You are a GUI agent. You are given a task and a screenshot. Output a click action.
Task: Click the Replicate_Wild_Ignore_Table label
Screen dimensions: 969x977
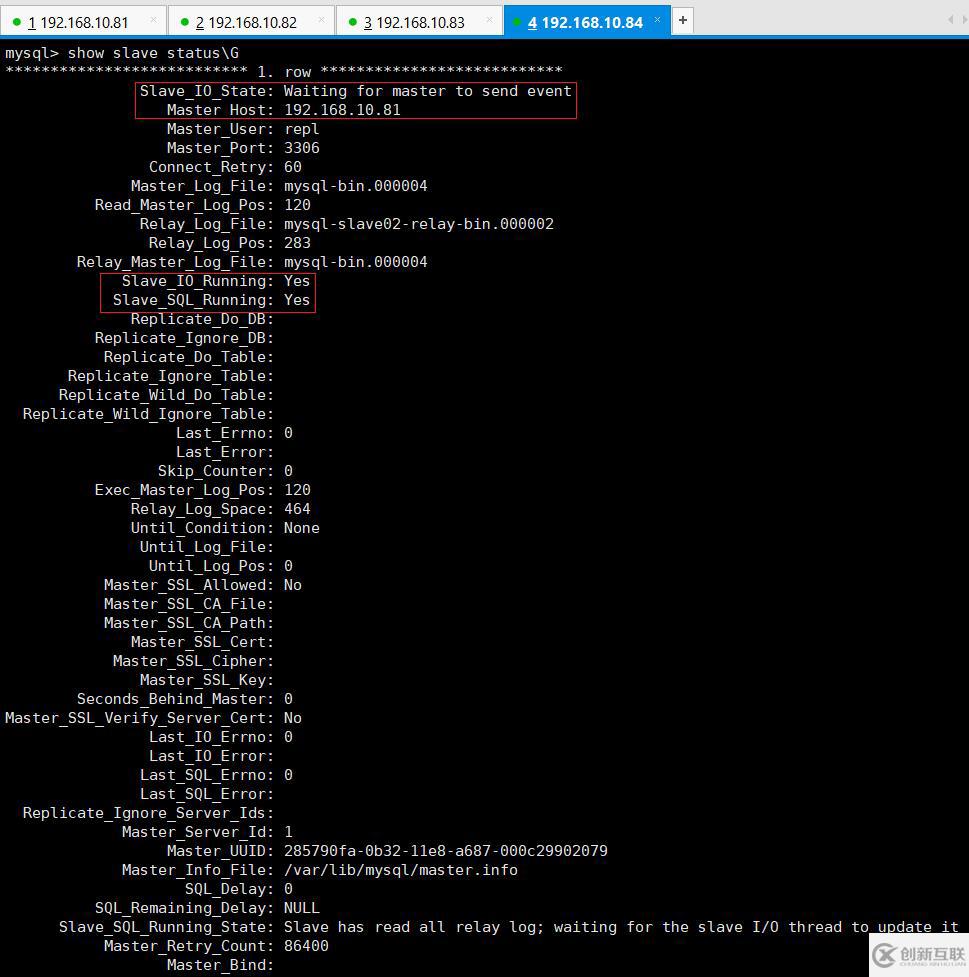(148, 414)
